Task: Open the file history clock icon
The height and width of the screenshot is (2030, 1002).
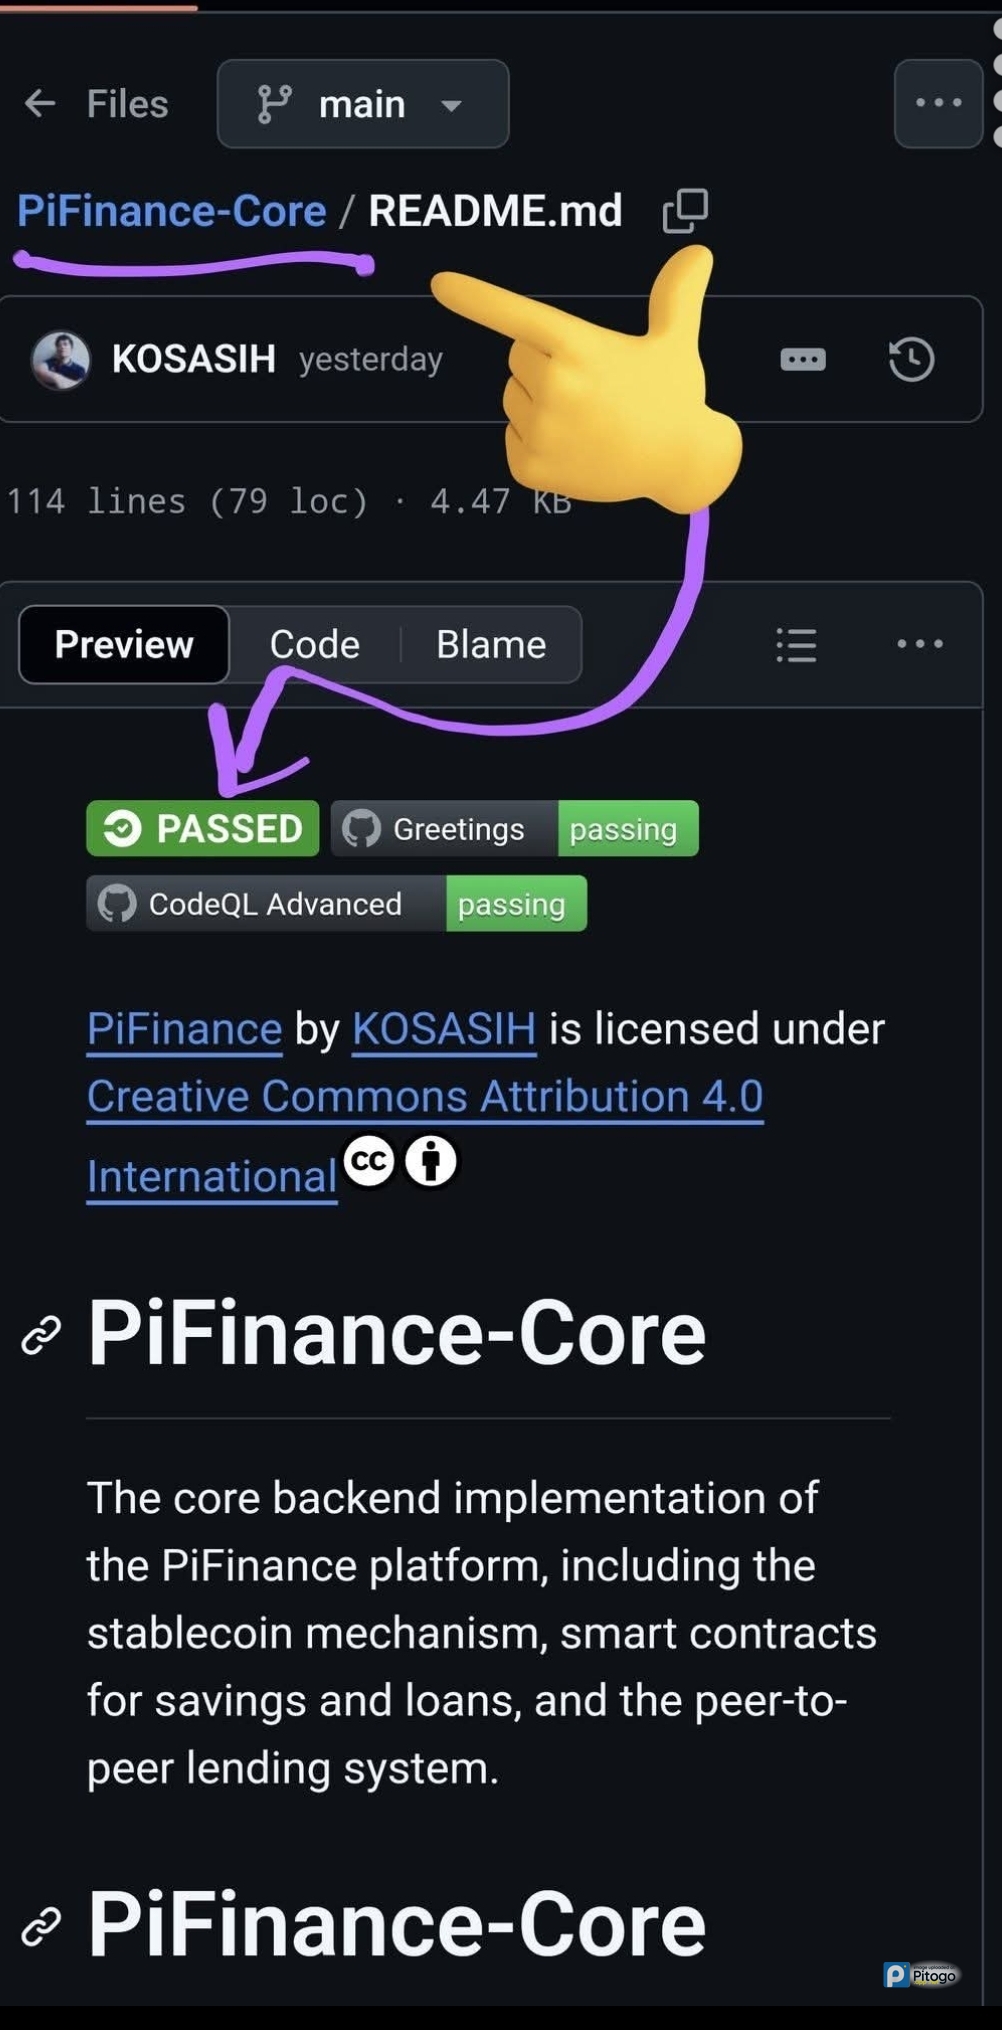Action: 911,359
